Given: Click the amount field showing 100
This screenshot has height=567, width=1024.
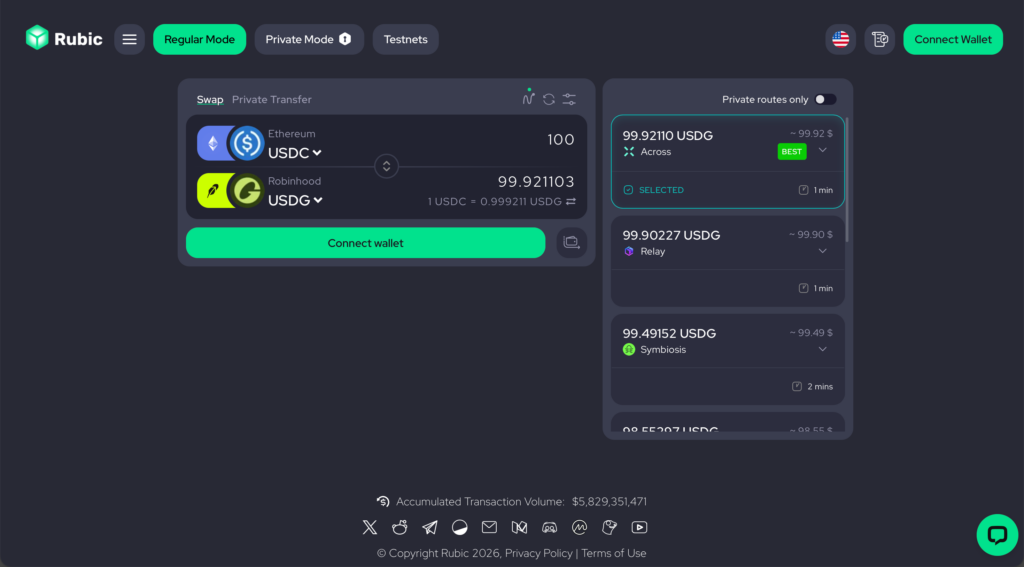Looking at the screenshot, I should pos(561,140).
